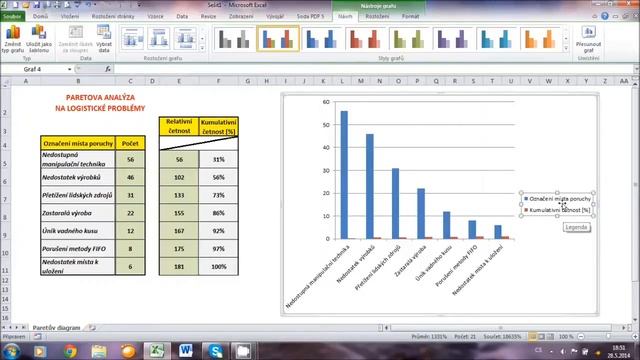
Task: Switch to the Vložení ribbon tab
Action: 70,16
